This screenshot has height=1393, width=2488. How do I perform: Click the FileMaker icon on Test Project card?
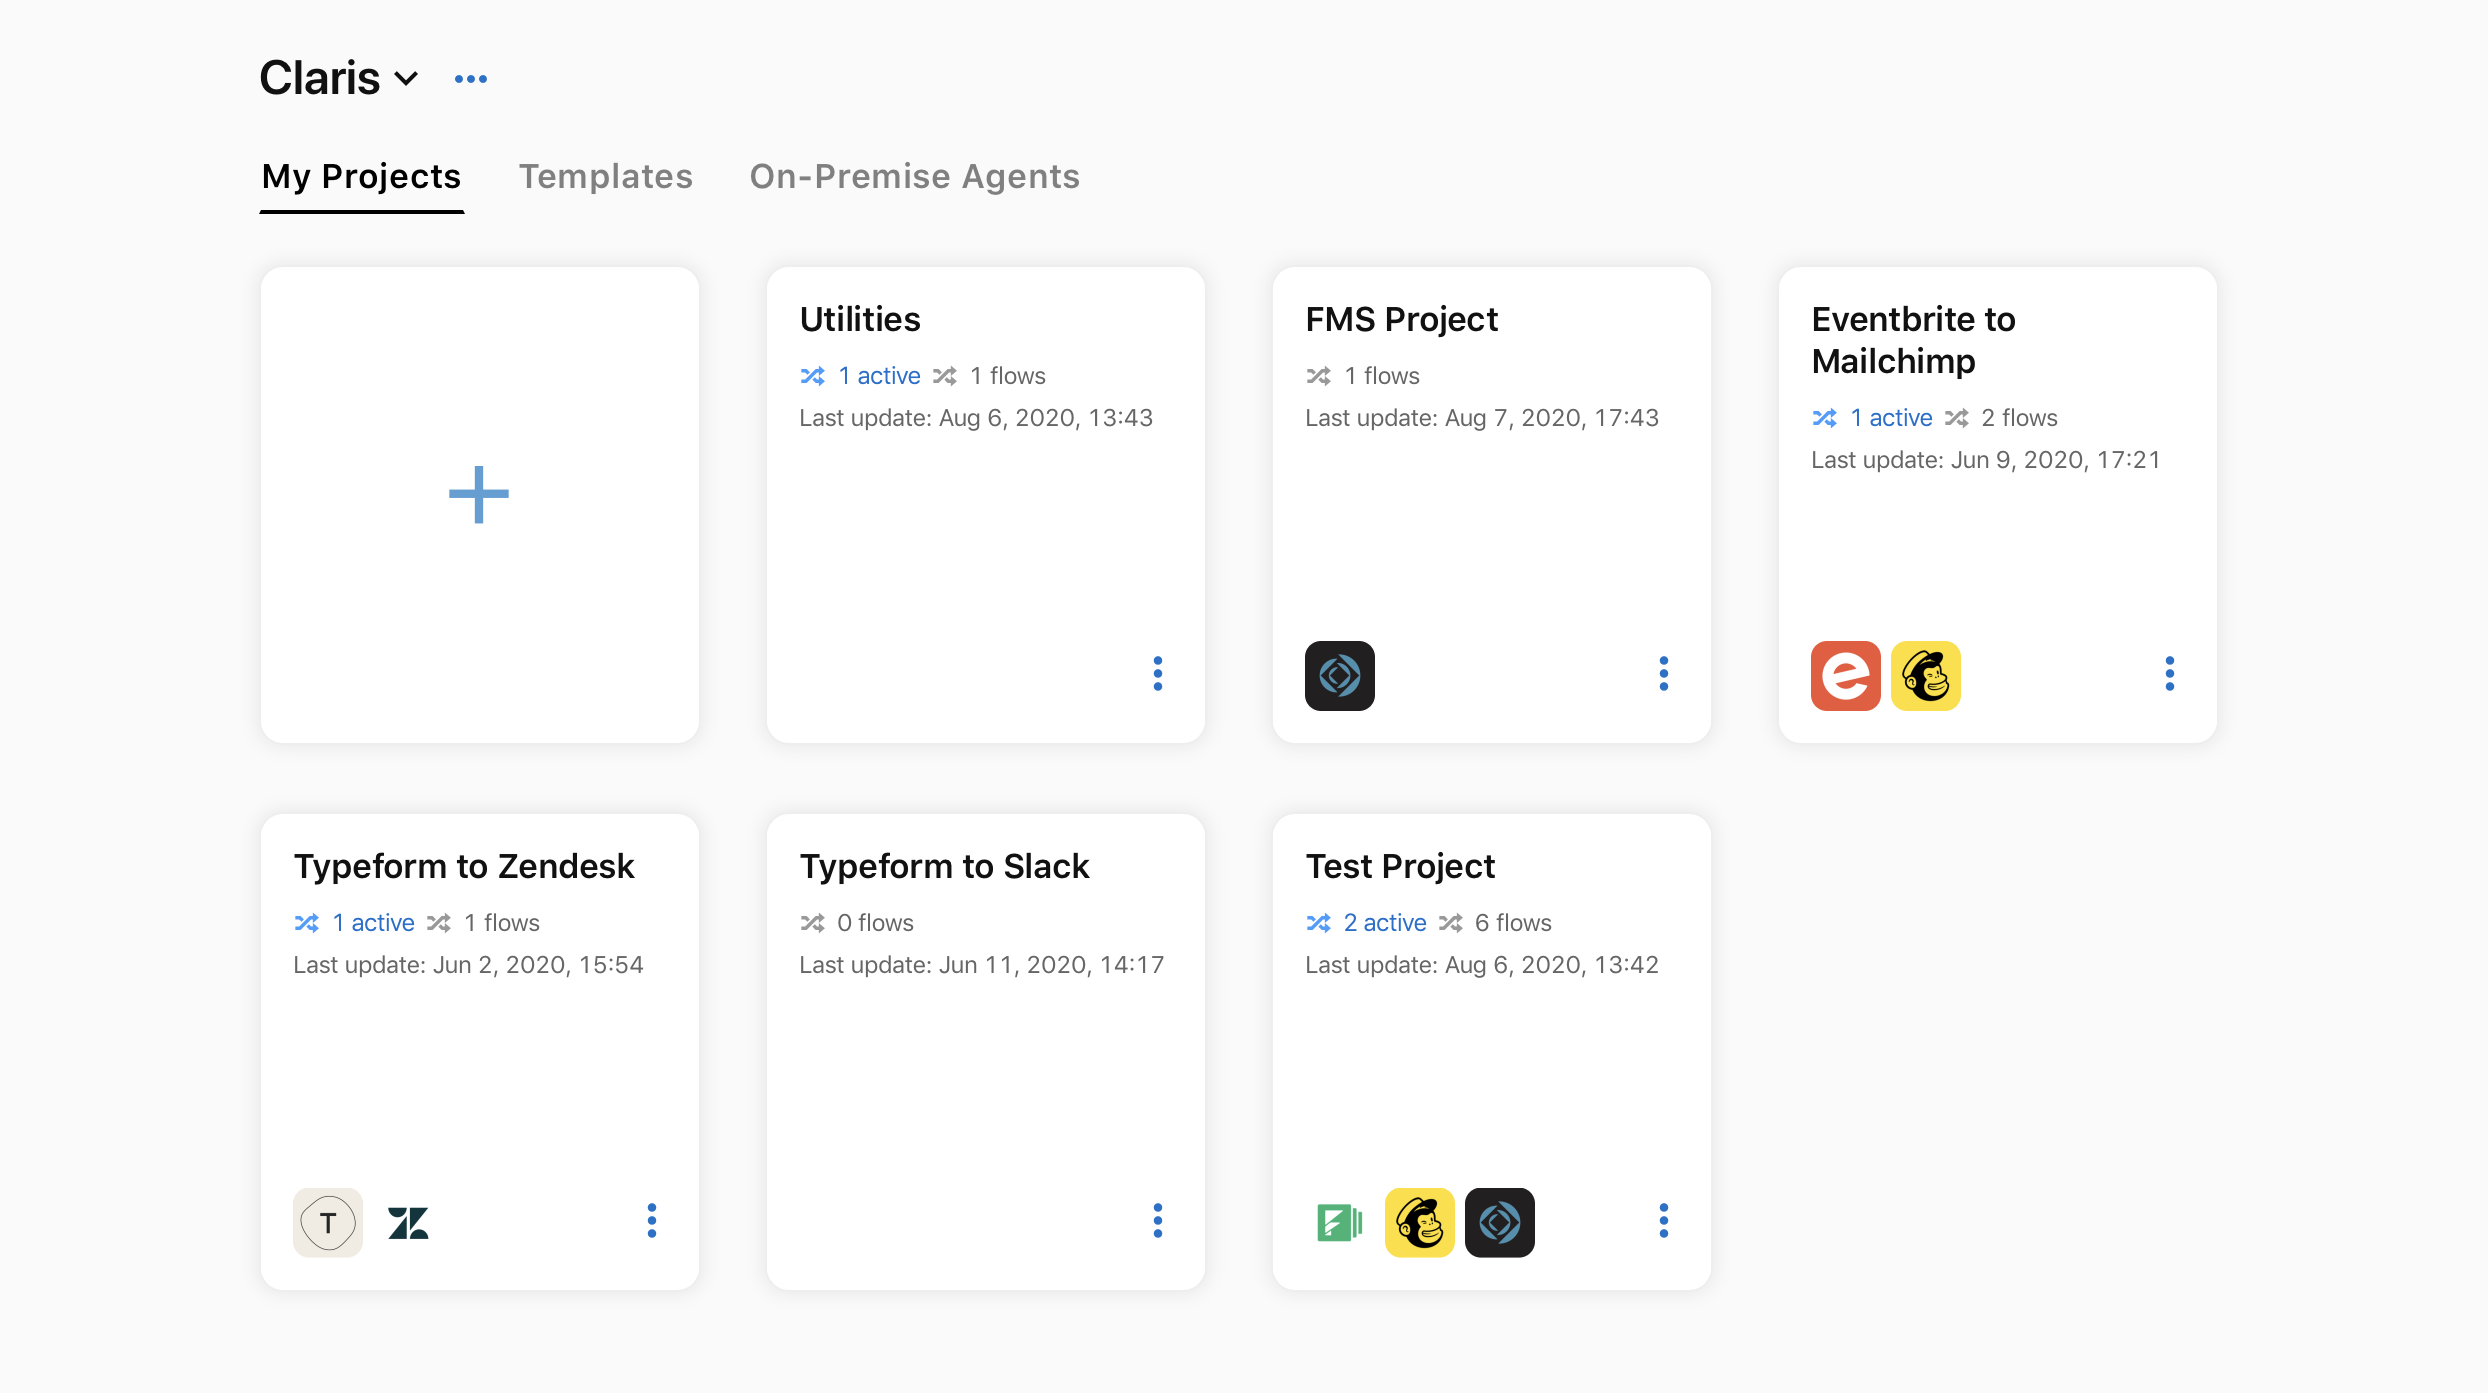[1499, 1222]
